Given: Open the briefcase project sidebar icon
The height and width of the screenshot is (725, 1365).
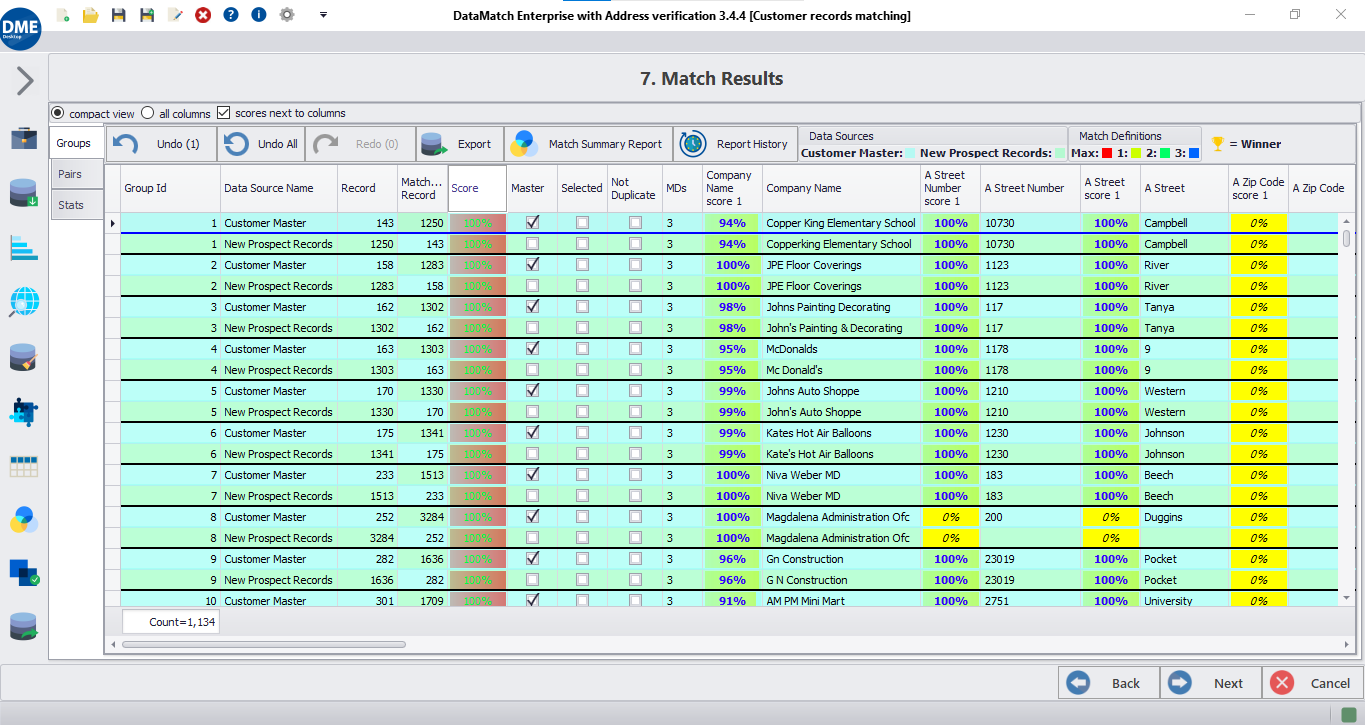Looking at the screenshot, I should pyautogui.click(x=24, y=138).
